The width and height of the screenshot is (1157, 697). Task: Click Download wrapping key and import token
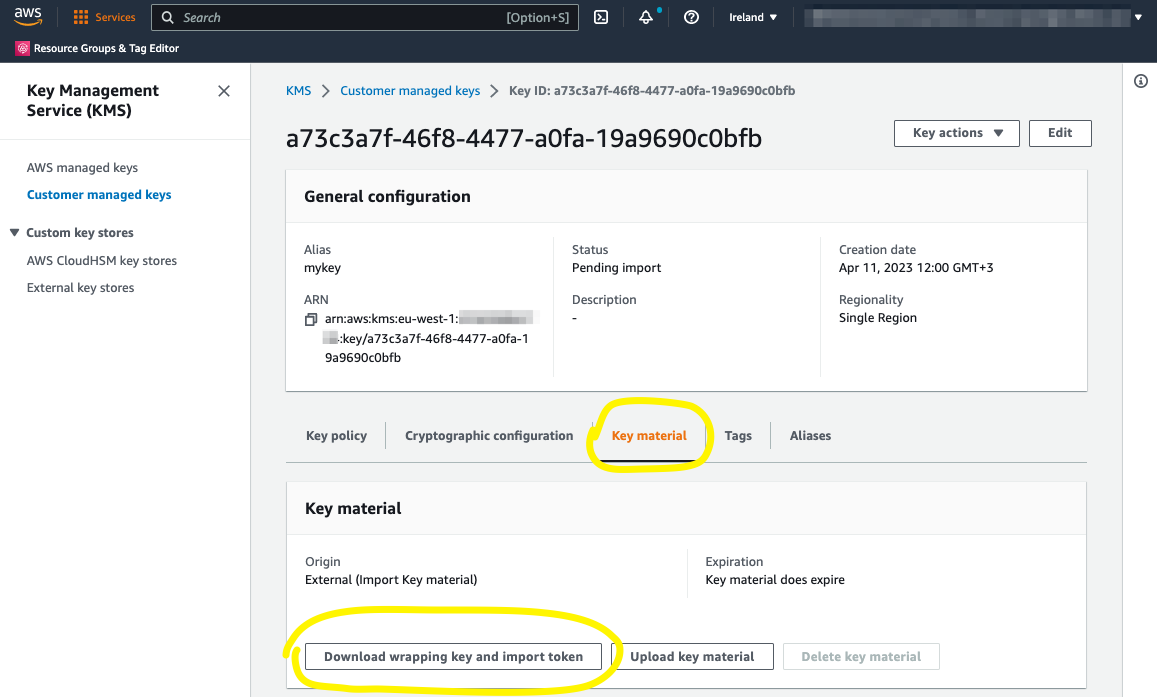(x=453, y=656)
